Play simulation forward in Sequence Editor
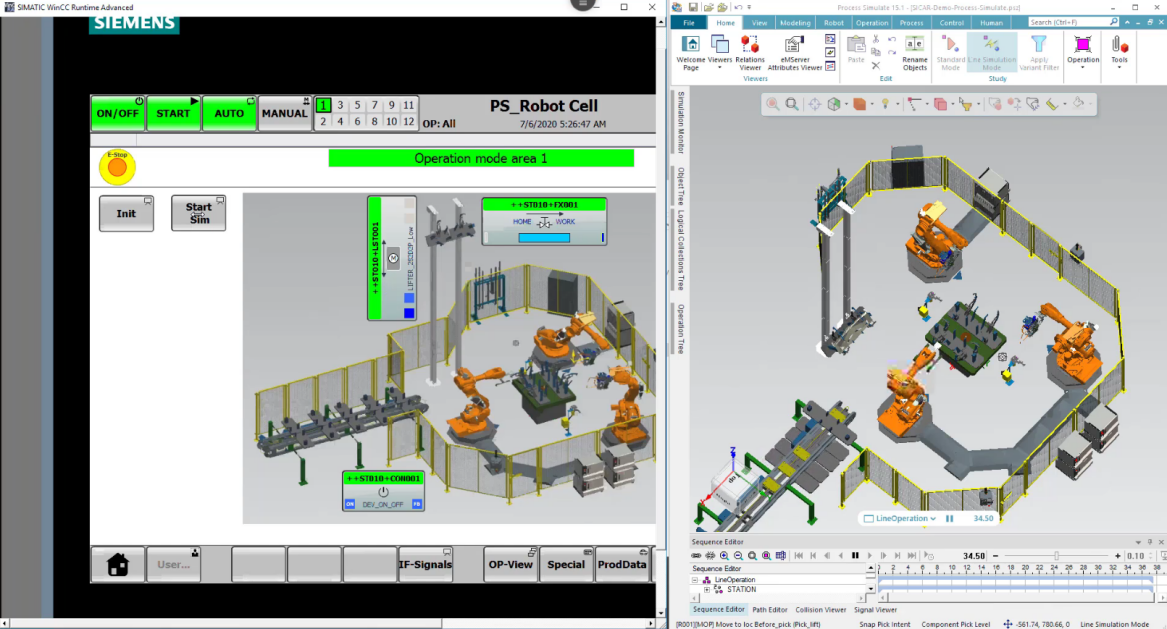 pos(869,555)
